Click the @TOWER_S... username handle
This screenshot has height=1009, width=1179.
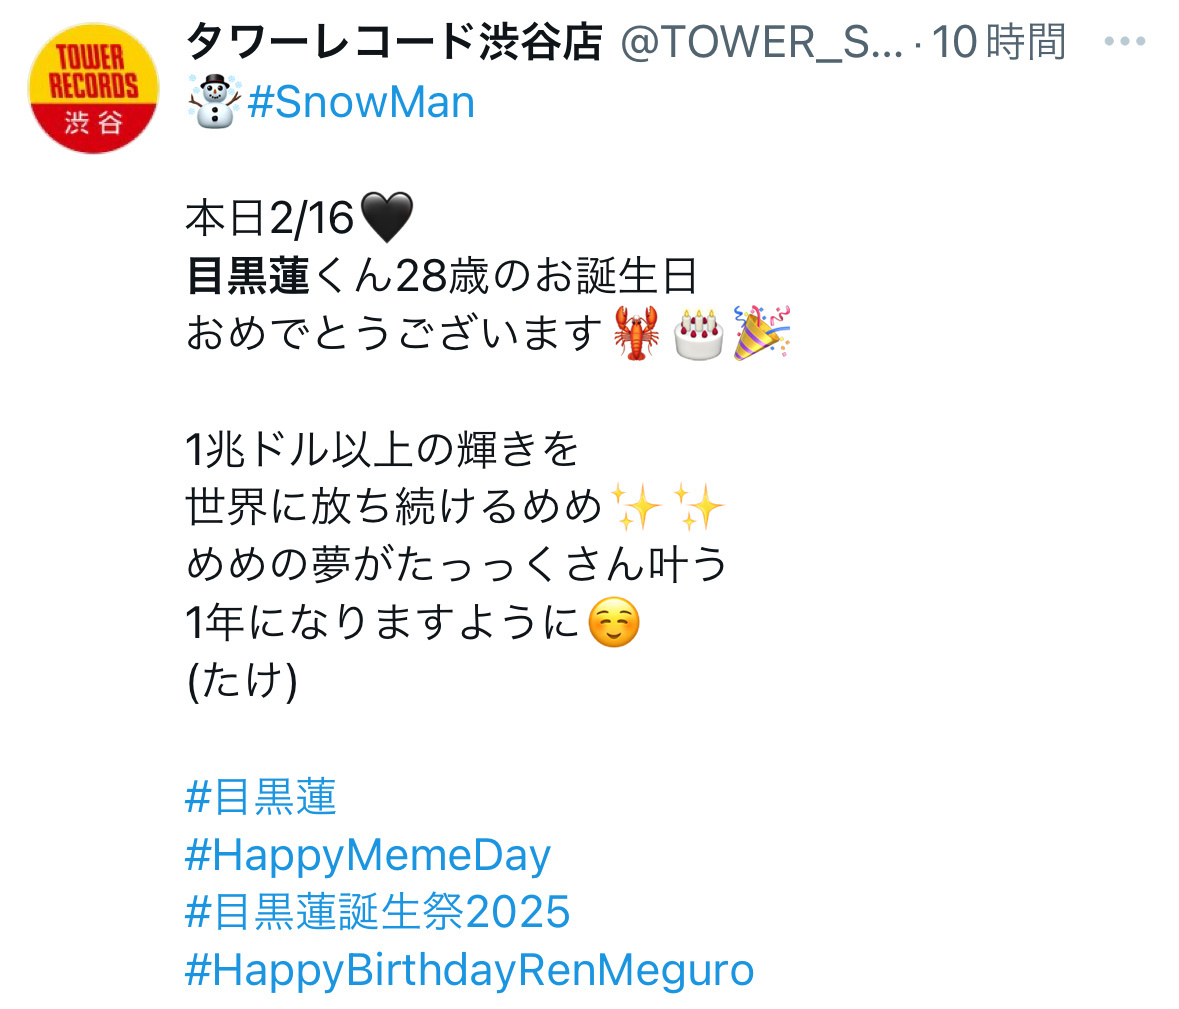(x=762, y=42)
